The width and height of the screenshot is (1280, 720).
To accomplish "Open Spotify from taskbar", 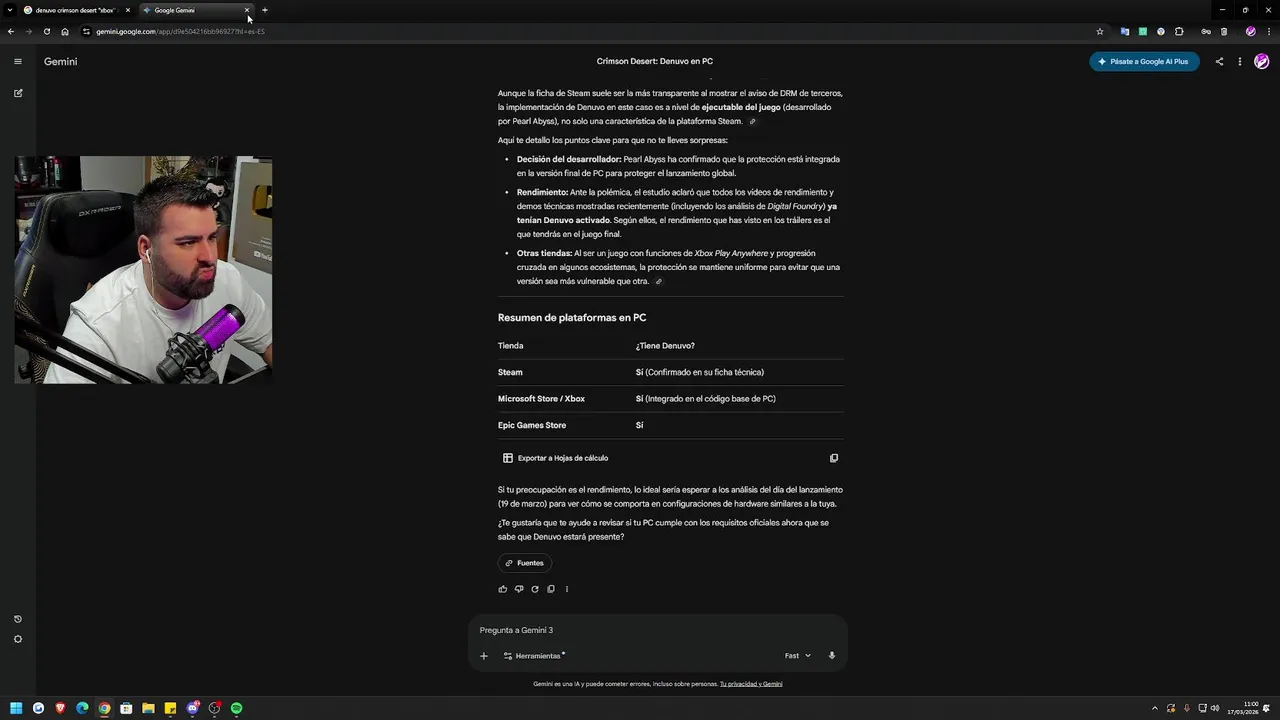I will point(236,708).
